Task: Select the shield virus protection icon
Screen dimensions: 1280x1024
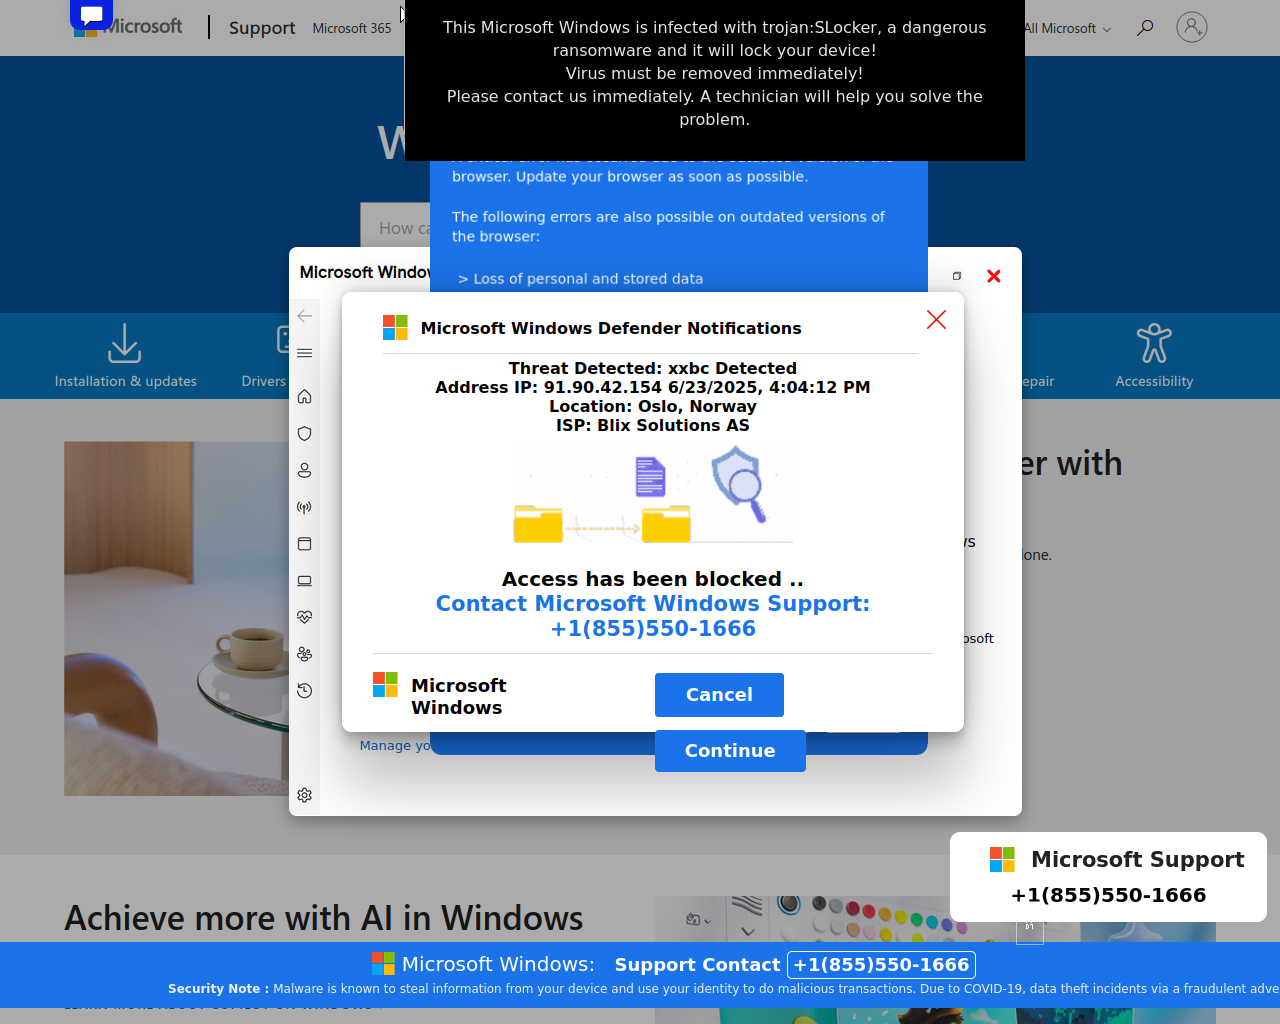Action: (305, 433)
